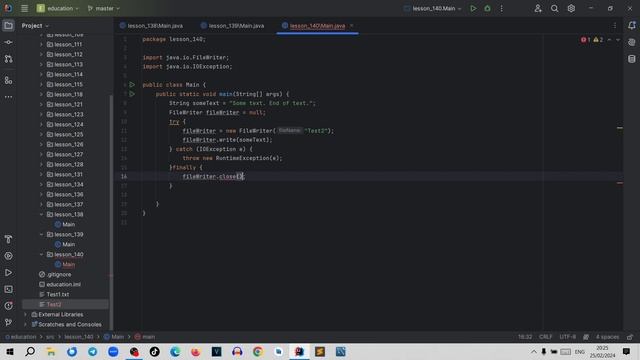Screen dimensions: 640x360
Task: Expand External Libraries node
Action: click(25, 314)
